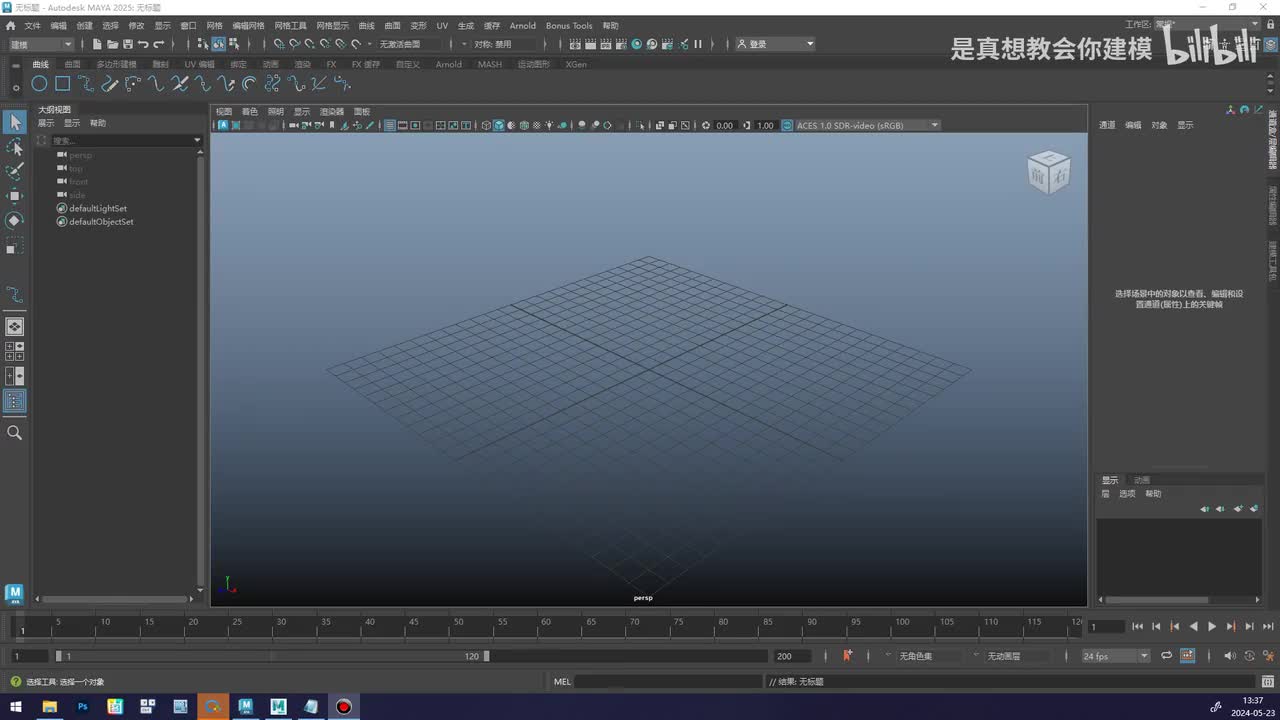Viewport: 1280px width, 720px height.
Task: Click the view cube in viewport
Action: [1048, 172]
